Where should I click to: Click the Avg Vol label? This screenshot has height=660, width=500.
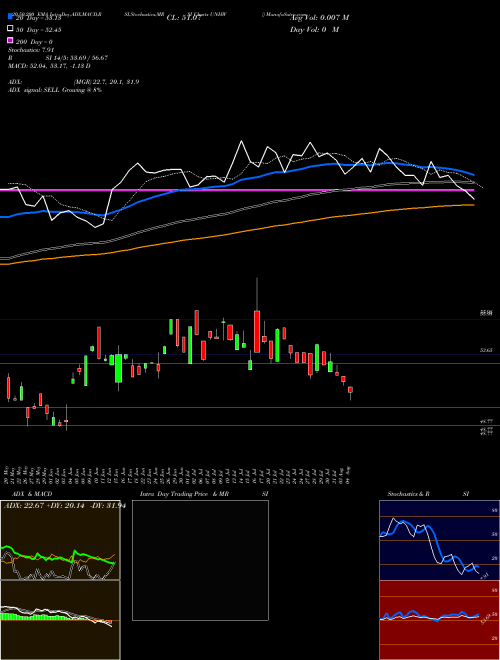pyautogui.click(x=321, y=18)
